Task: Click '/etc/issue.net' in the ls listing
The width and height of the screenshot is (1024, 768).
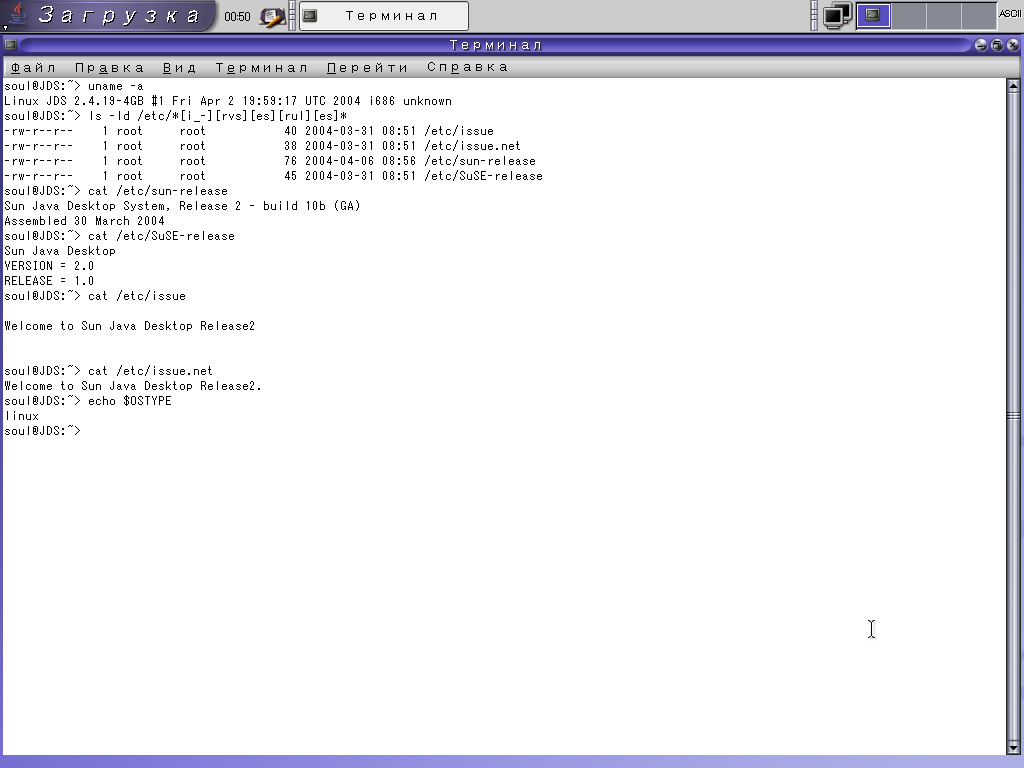Action: pyautogui.click(x=473, y=146)
